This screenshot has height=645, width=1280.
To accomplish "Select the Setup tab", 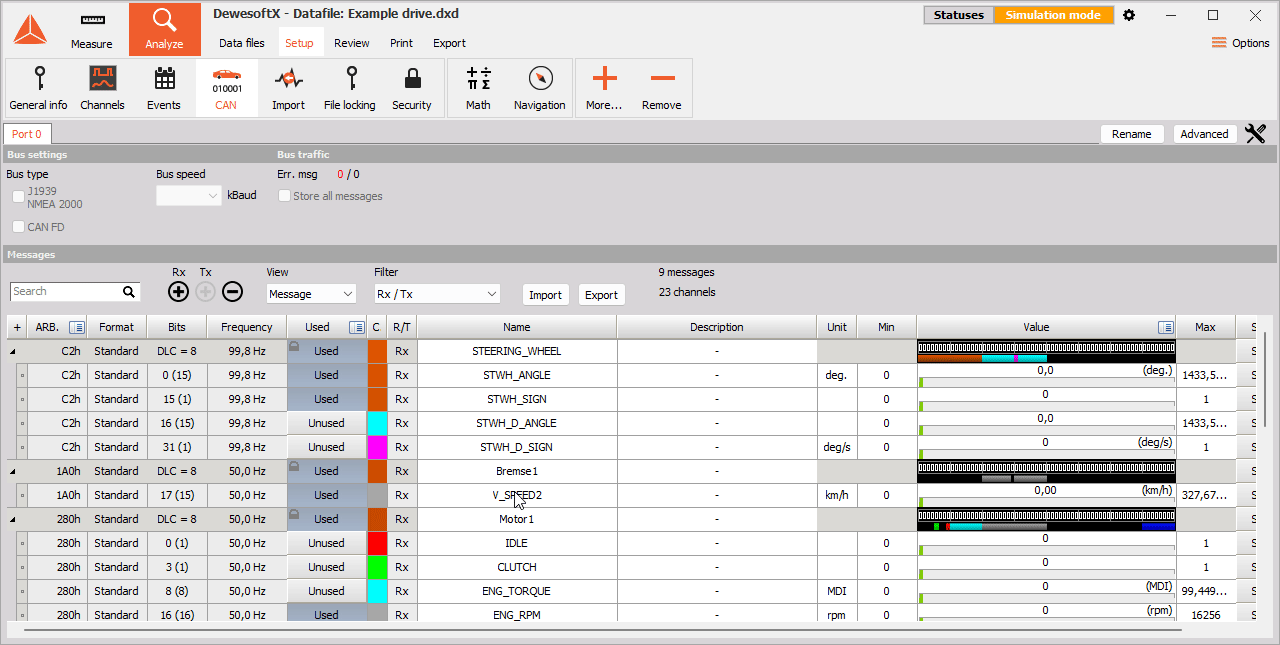I will coord(299,43).
